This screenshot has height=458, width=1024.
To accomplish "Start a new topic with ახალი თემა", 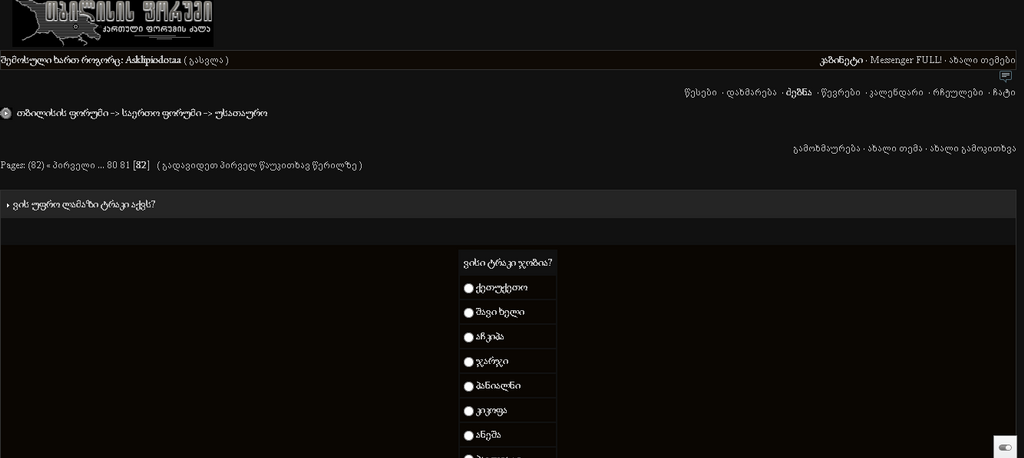I will coord(894,149).
